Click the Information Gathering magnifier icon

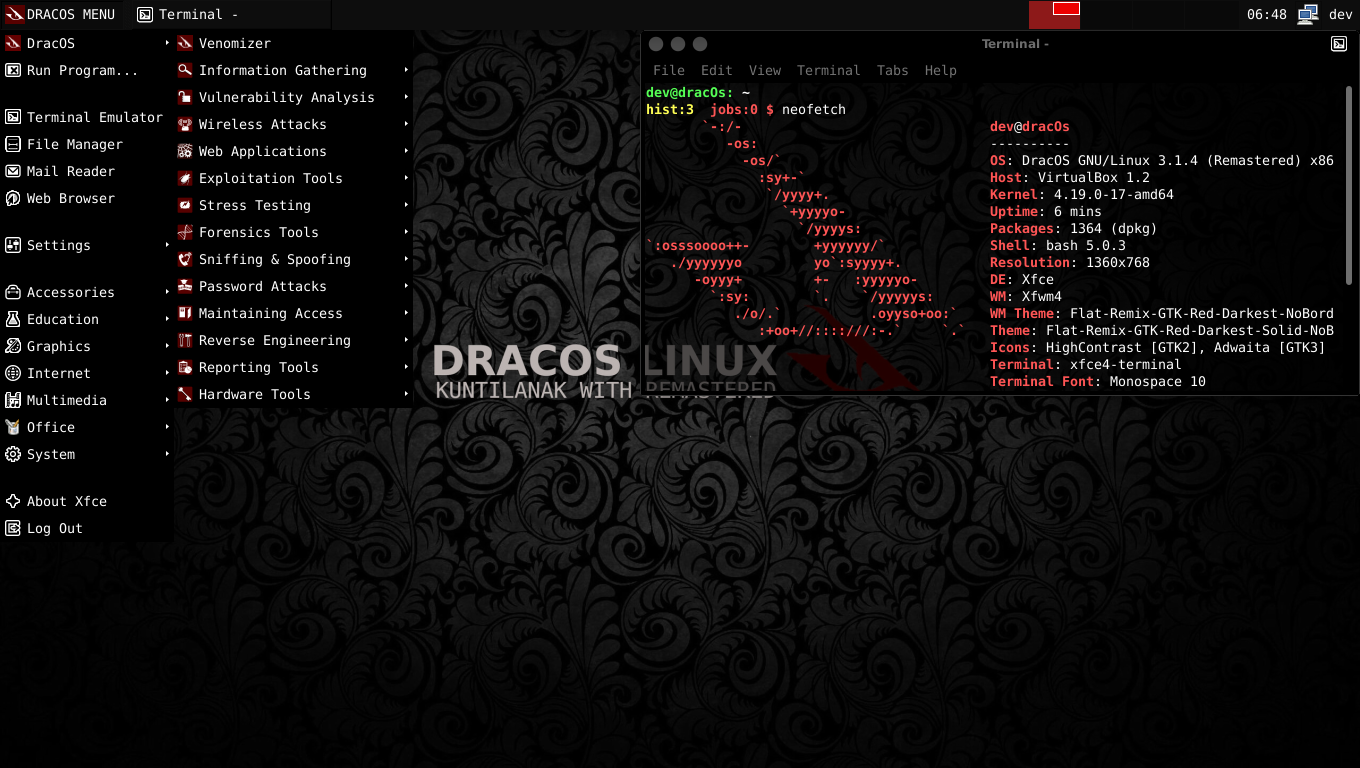(x=185, y=70)
